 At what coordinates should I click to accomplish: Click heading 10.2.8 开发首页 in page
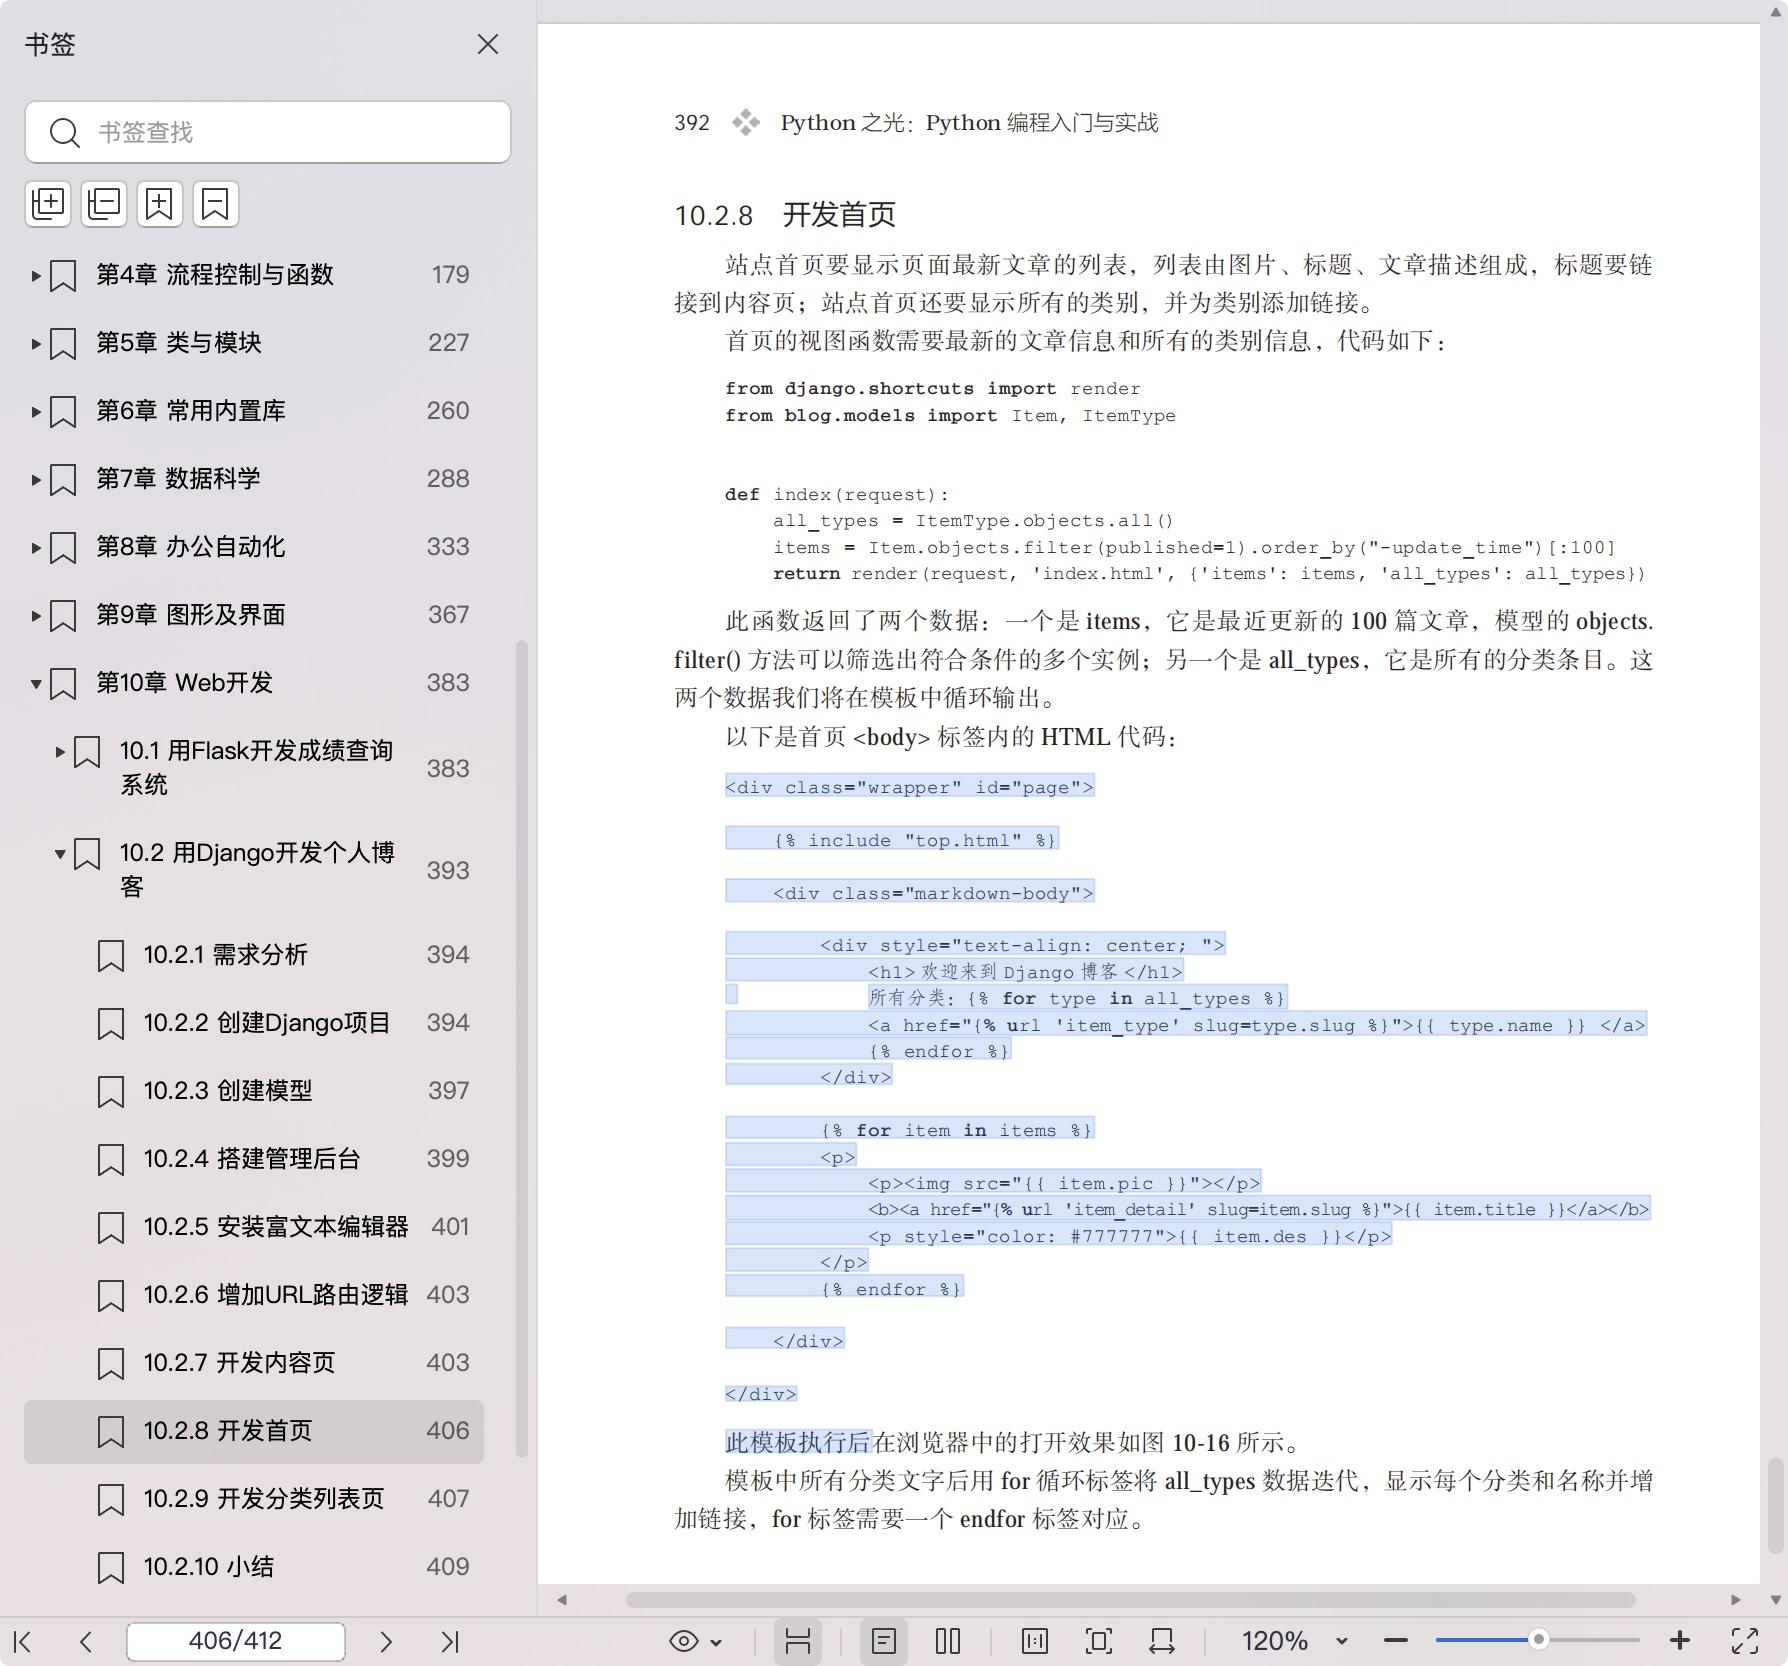point(785,215)
